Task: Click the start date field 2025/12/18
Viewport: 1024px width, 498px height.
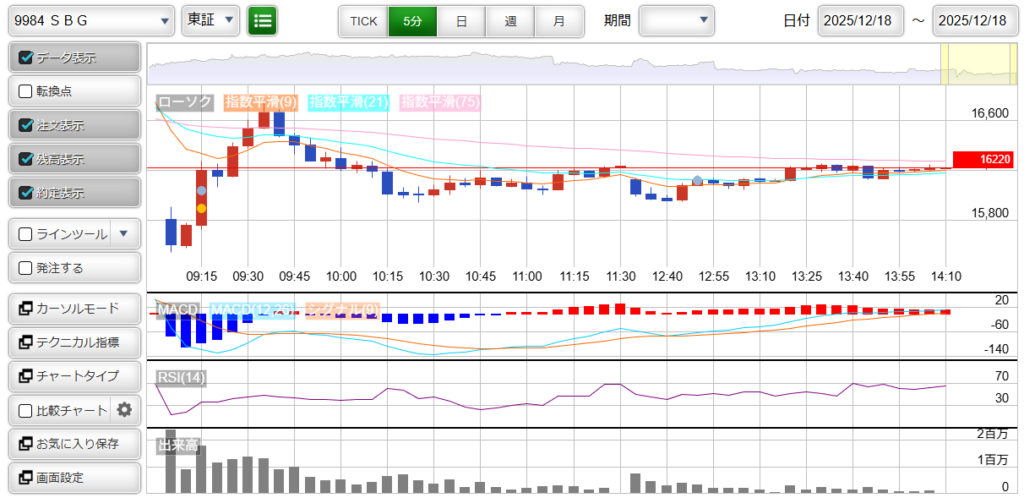Action: tap(860, 20)
